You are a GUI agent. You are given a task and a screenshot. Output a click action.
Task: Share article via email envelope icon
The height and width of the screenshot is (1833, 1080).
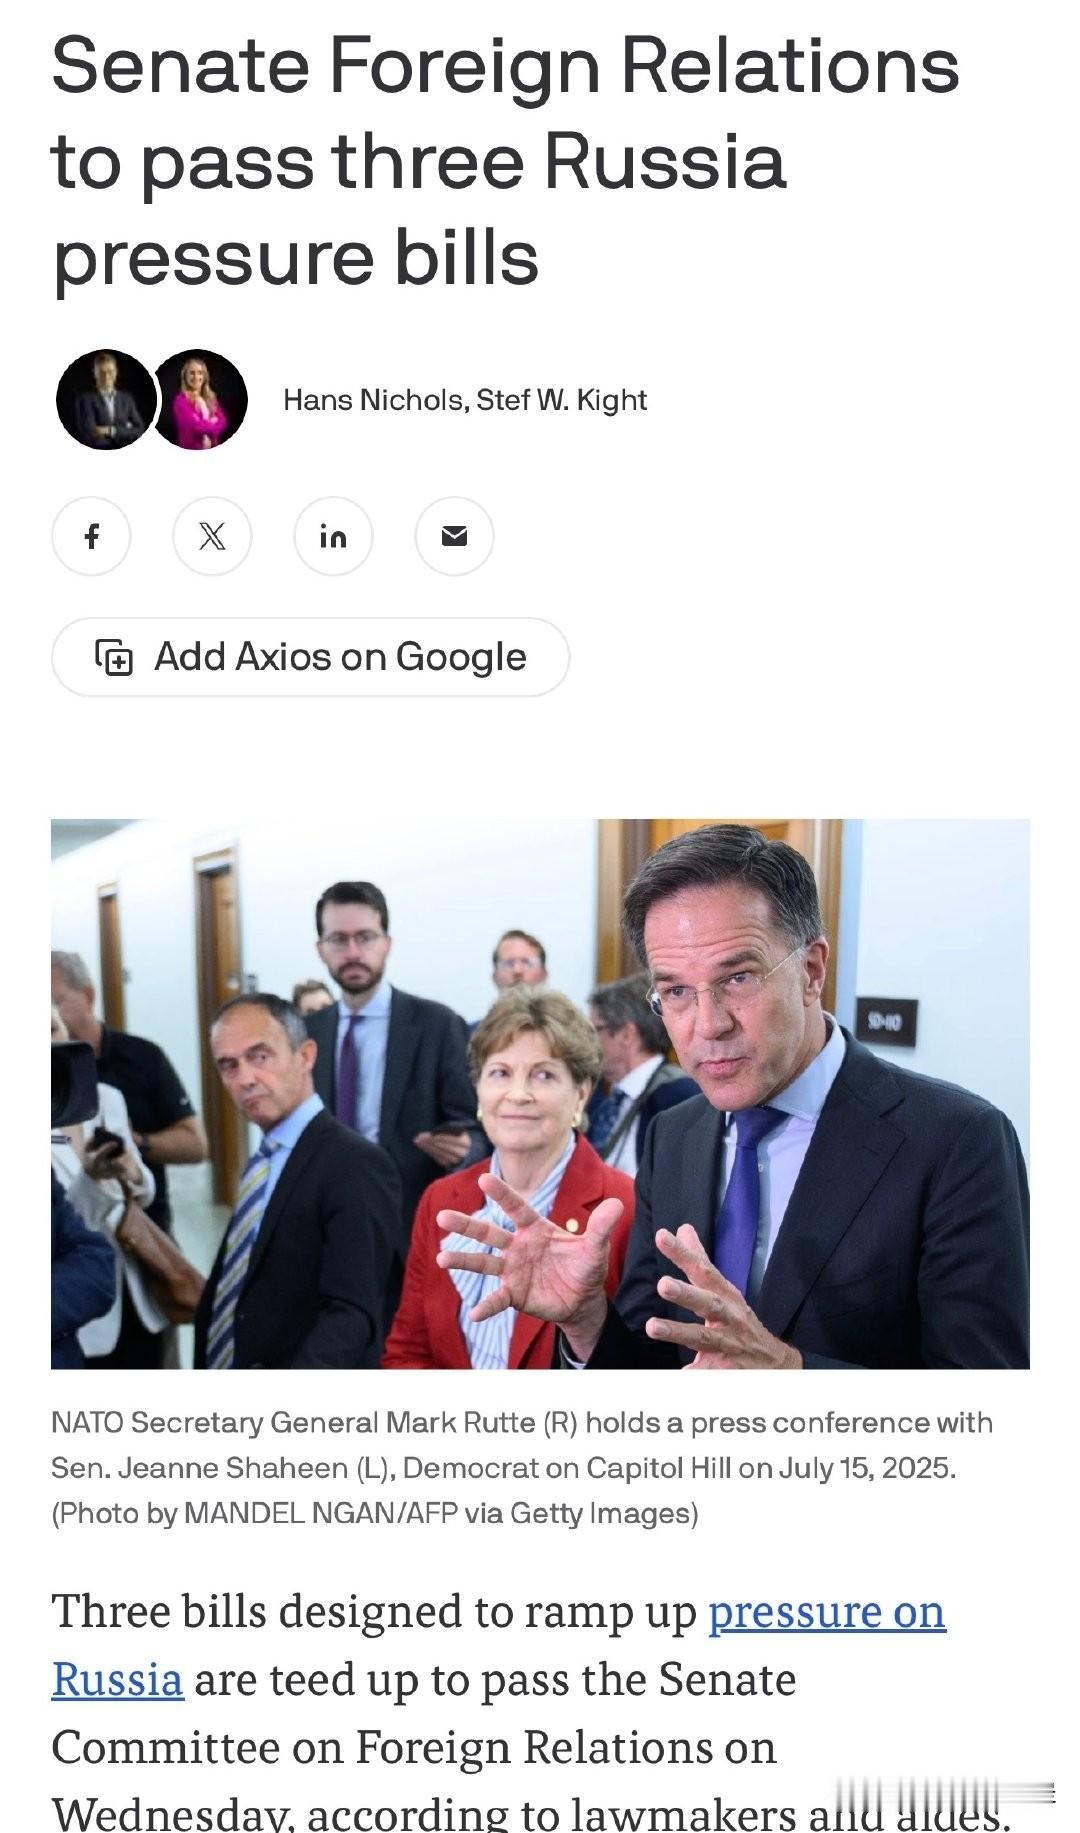pos(454,536)
